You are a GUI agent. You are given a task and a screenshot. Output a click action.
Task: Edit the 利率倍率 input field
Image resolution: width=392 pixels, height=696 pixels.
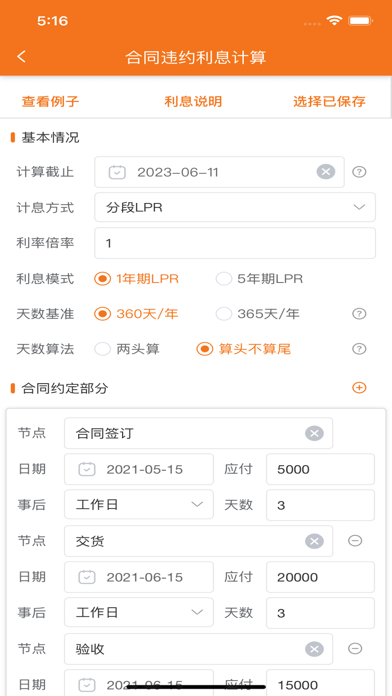point(235,243)
